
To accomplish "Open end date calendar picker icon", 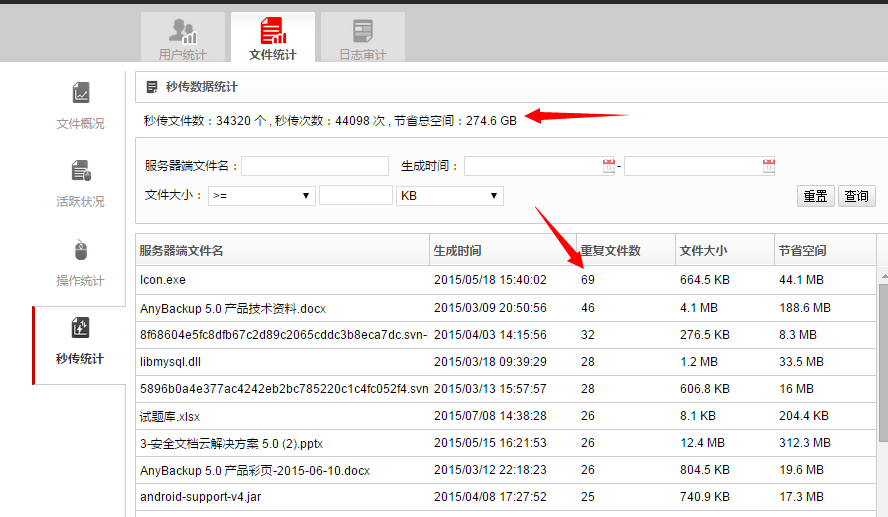I will point(768,166).
